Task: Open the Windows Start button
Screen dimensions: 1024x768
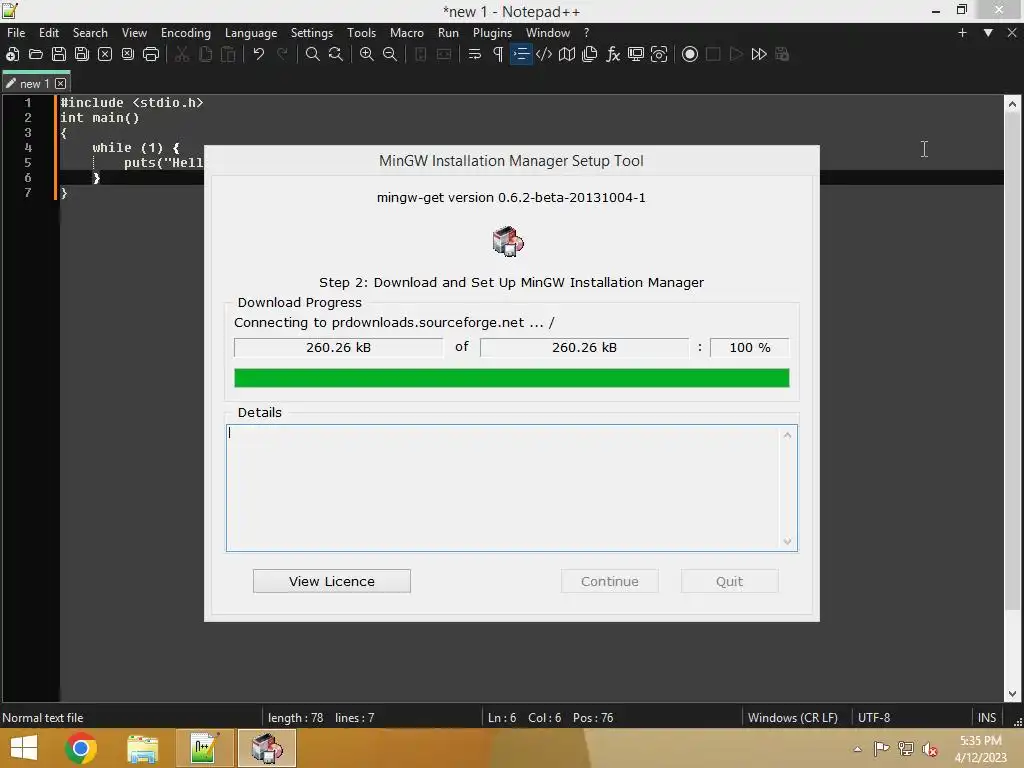Action: click(24, 748)
